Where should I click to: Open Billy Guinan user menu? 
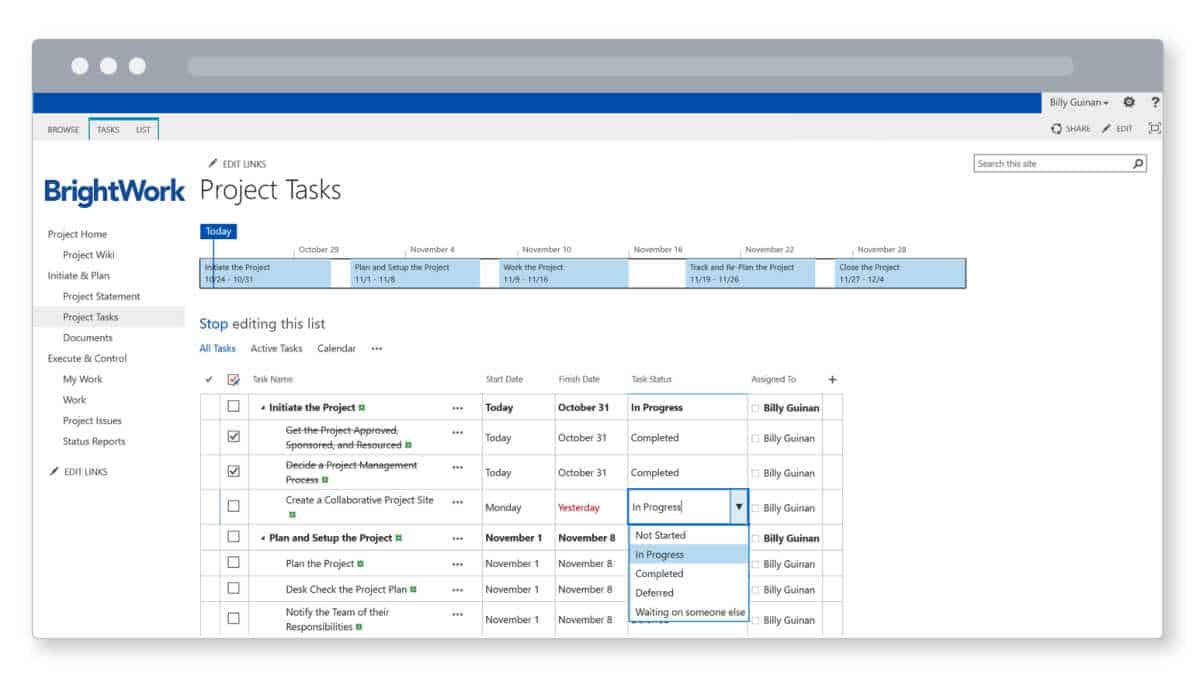tap(1079, 102)
